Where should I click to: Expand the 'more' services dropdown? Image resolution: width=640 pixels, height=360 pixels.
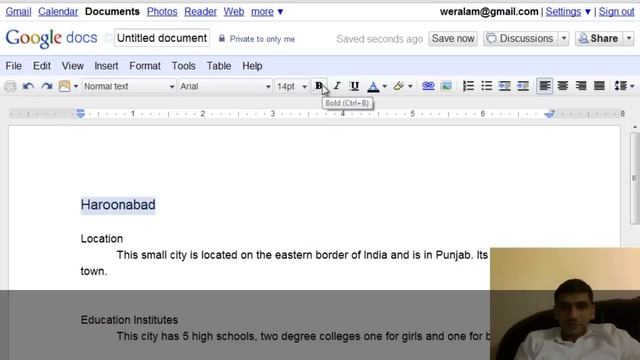coord(267,11)
